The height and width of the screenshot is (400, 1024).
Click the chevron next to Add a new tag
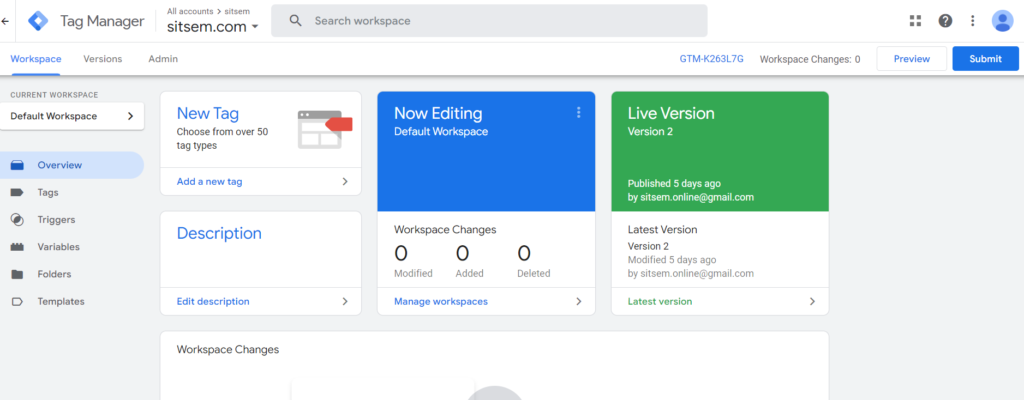pyautogui.click(x=345, y=182)
